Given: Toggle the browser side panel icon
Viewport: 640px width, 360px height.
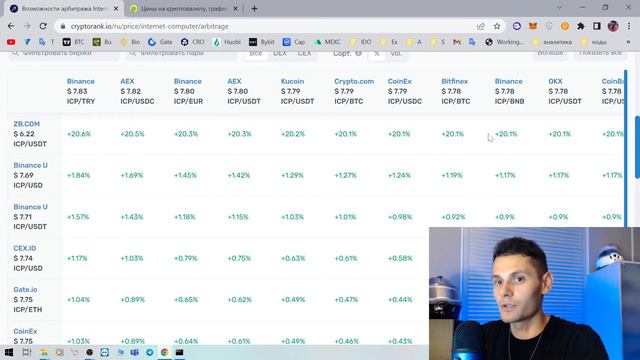Looking at the screenshot, I should pos(597,26).
